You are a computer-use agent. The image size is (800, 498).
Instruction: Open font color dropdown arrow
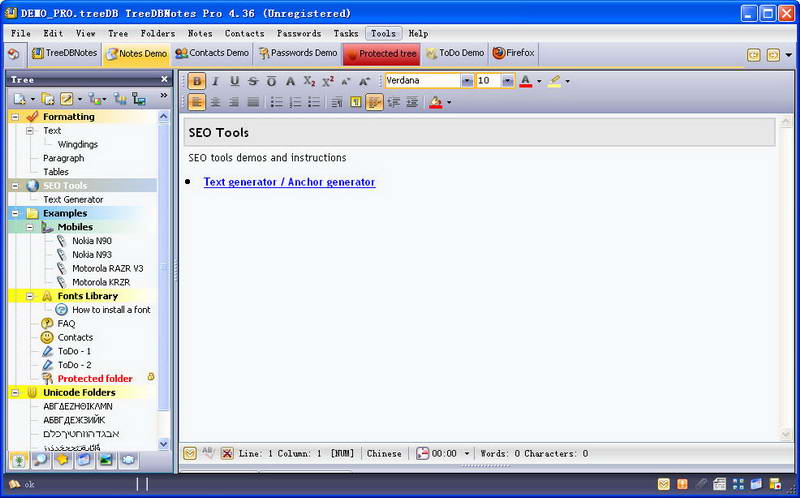coord(539,81)
